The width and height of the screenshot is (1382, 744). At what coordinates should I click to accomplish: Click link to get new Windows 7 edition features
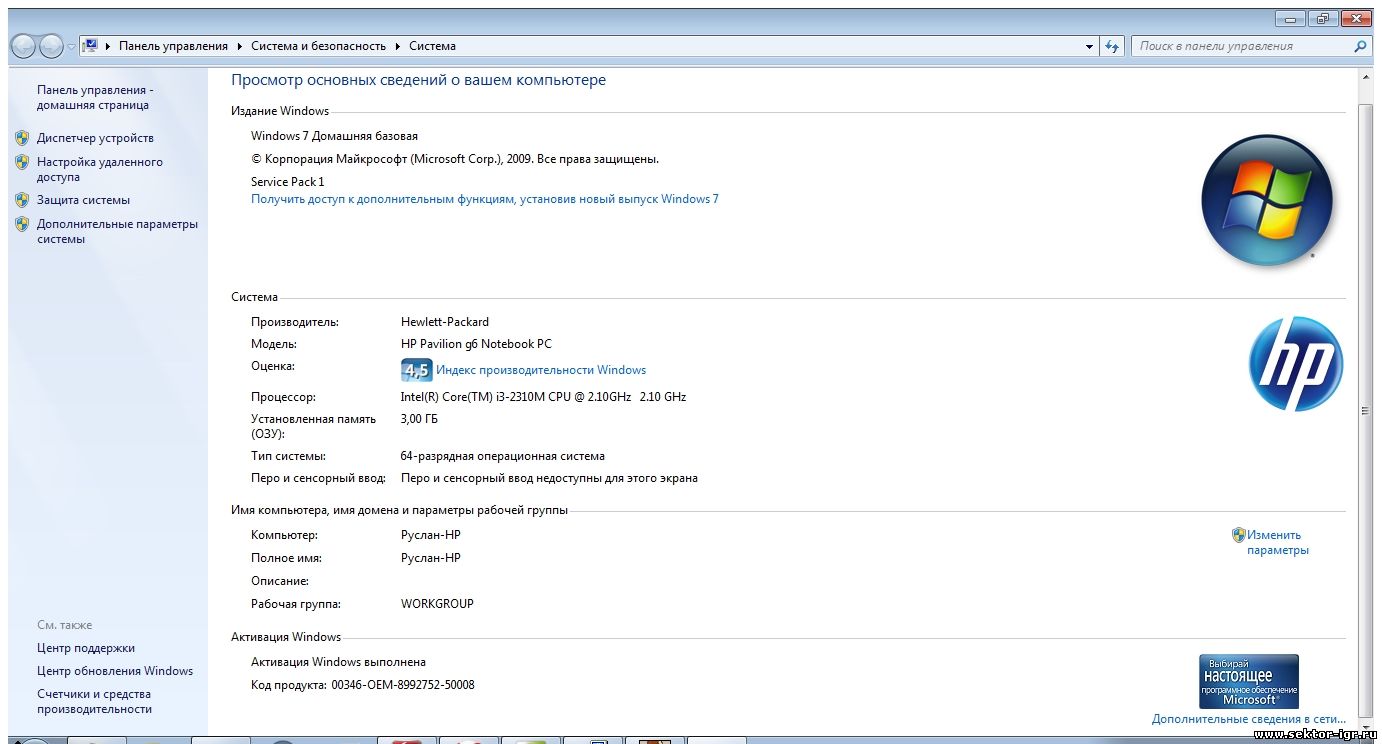(485, 199)
